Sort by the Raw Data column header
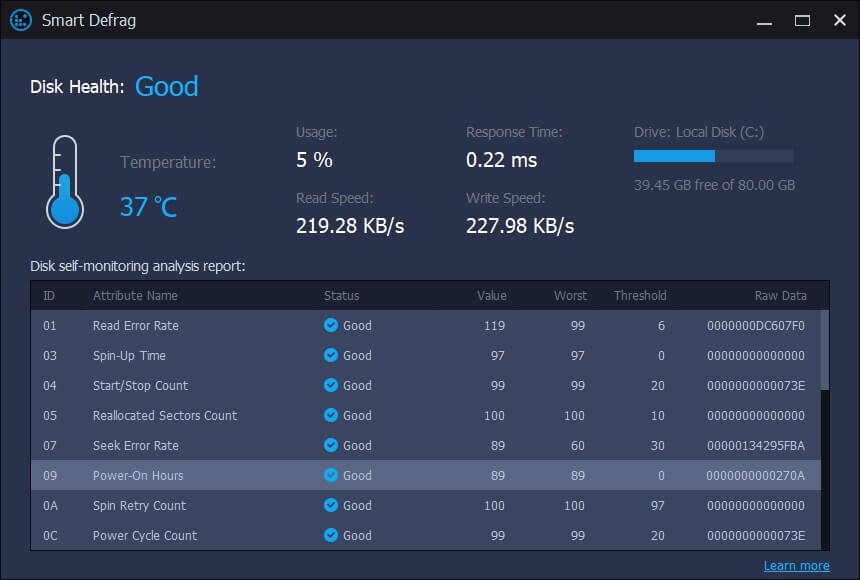The height and width of the screenshot is (580, 860). (x=780, y=295)
